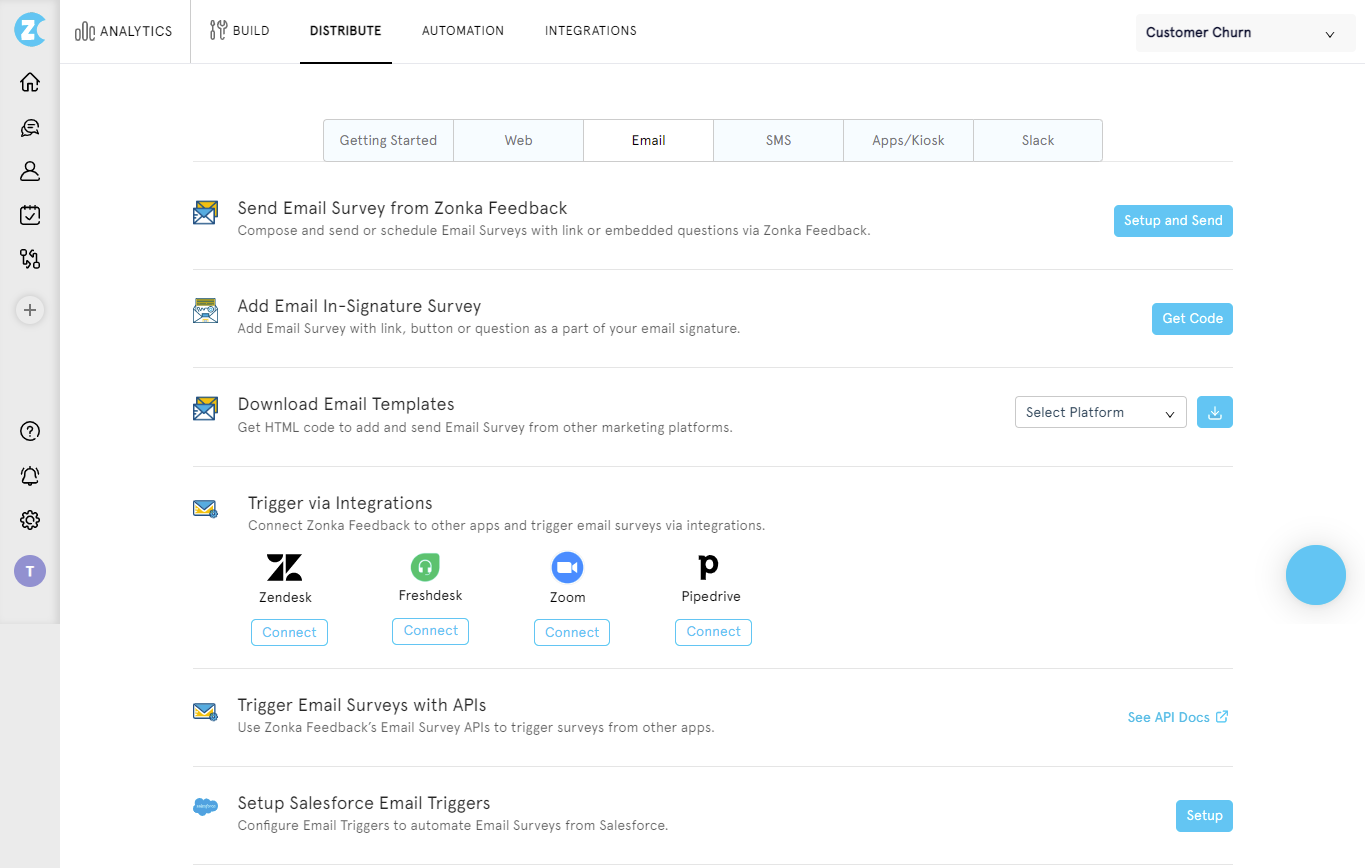Click the Trigger Email Surveys with APIs icon
The image size is (1365, 868).
[x=206, y=712]
